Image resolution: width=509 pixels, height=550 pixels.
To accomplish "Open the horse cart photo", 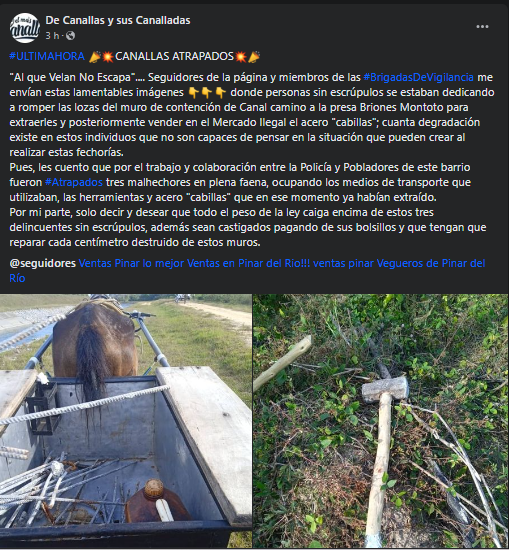I will click(126, 421).
